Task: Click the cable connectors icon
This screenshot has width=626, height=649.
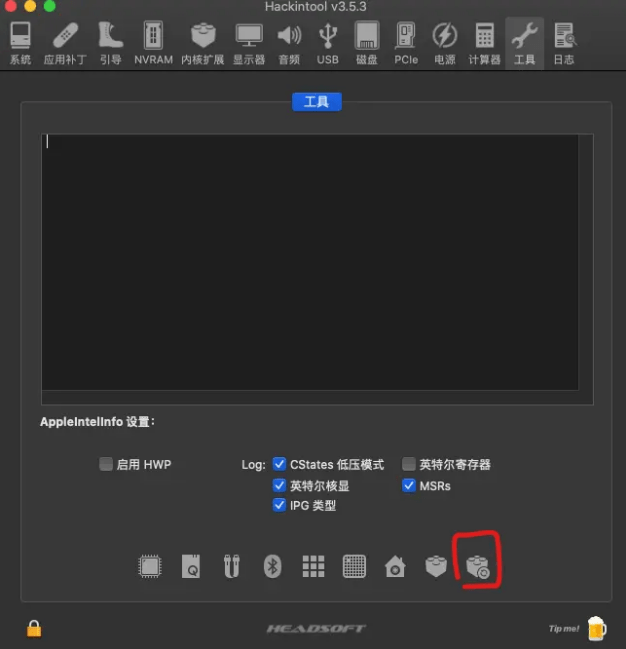Action: [232, 566]
